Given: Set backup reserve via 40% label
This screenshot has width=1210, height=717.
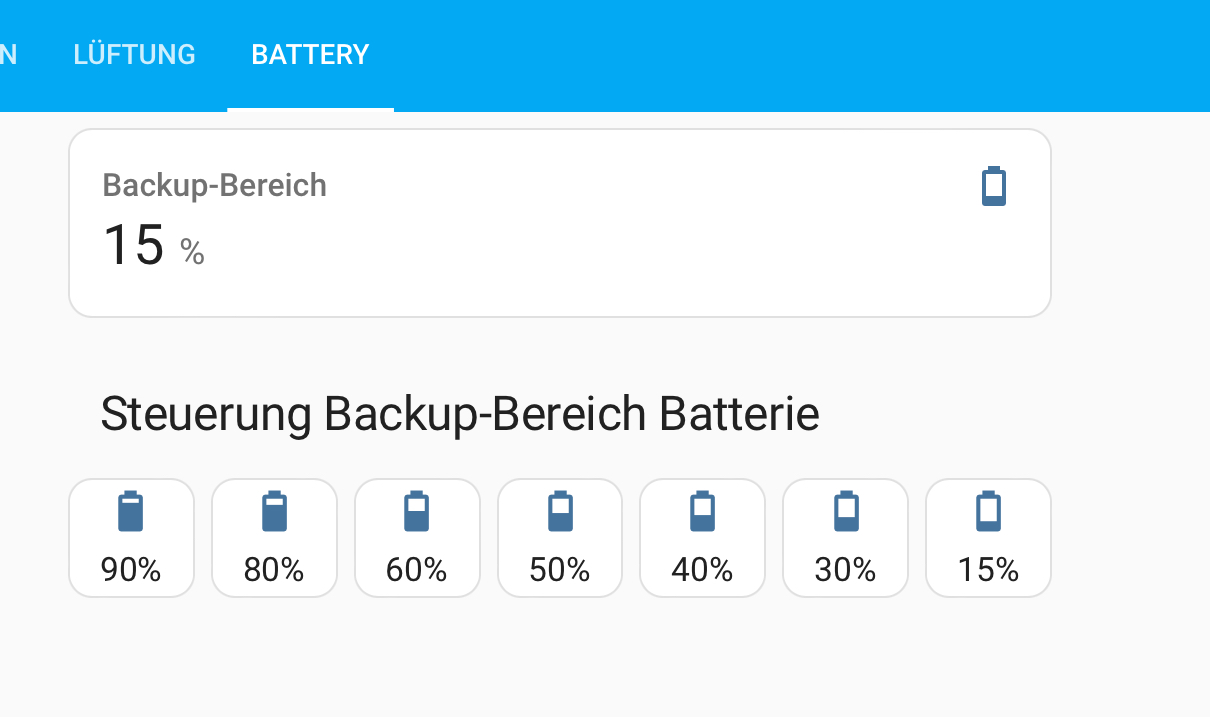Looking at the screenshot, I should [702, 570].
